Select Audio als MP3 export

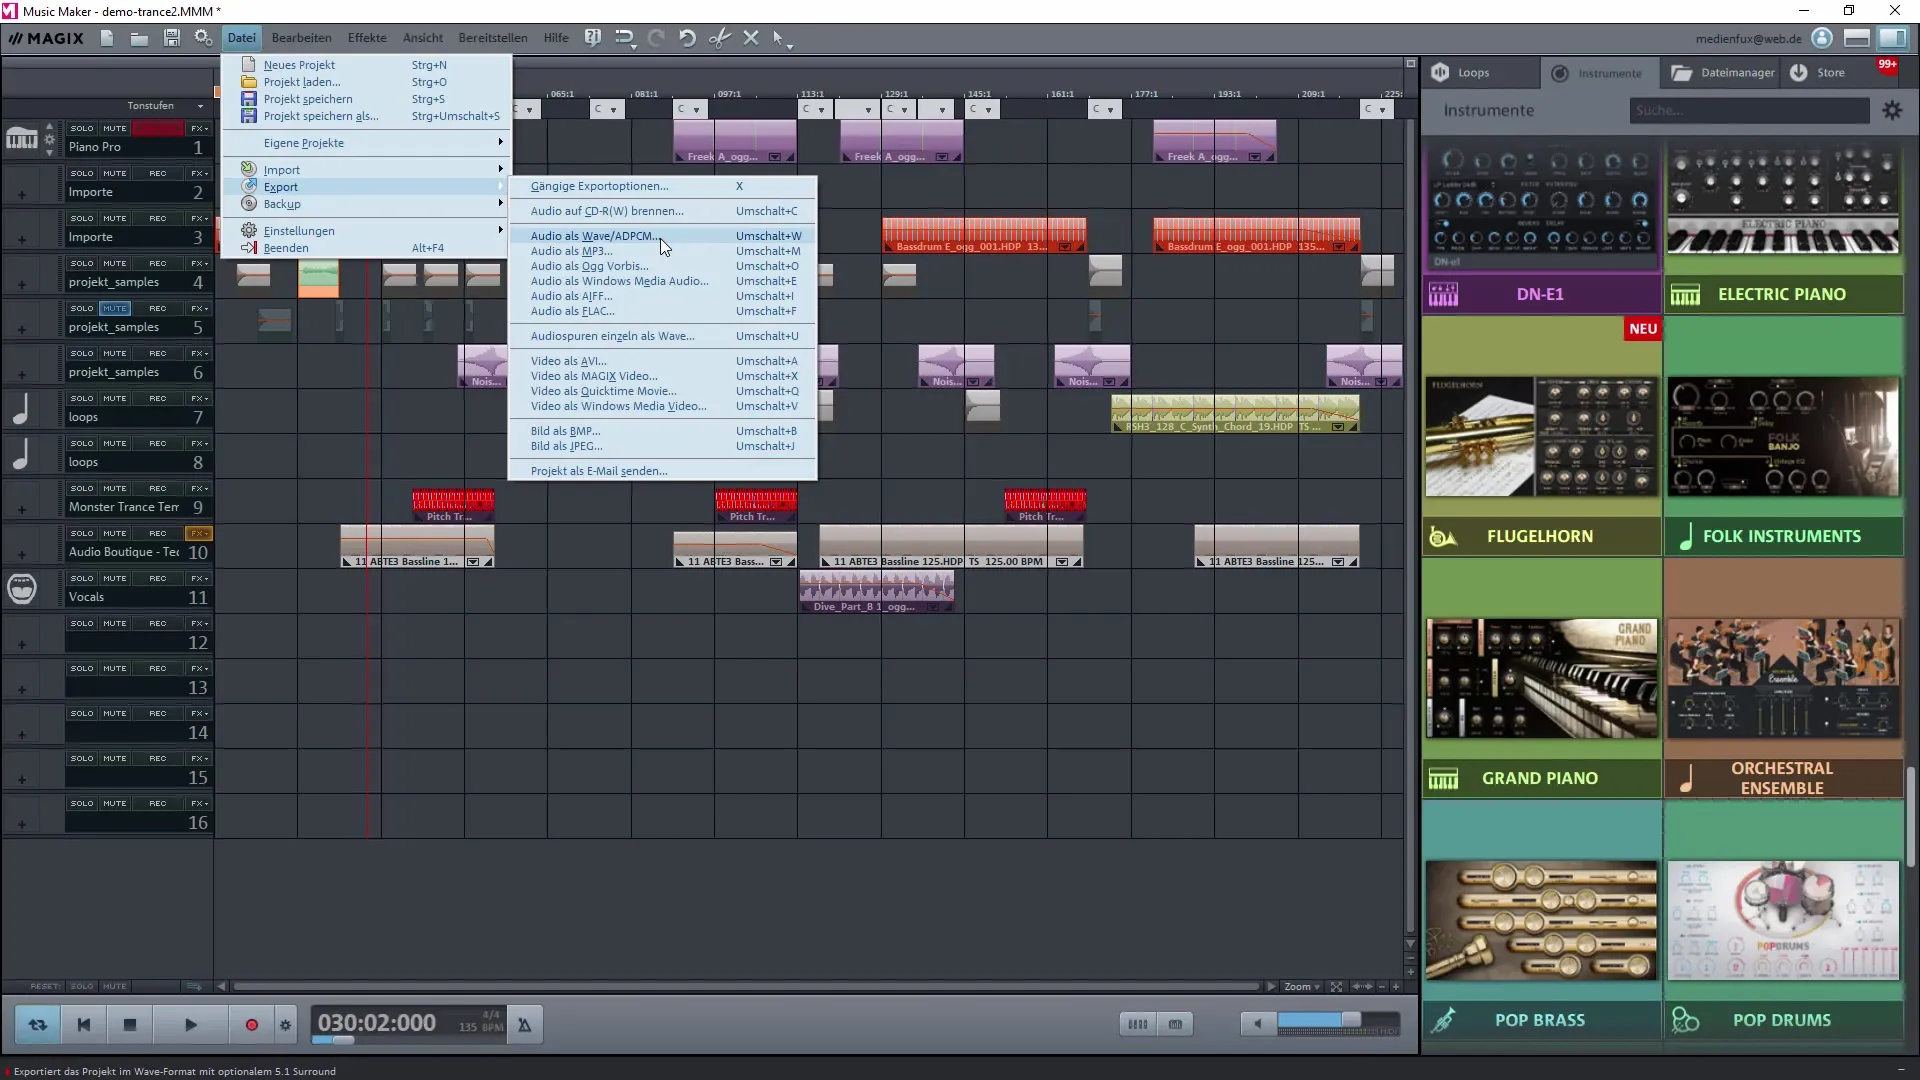pyautogui.click(x=663, y=251)
